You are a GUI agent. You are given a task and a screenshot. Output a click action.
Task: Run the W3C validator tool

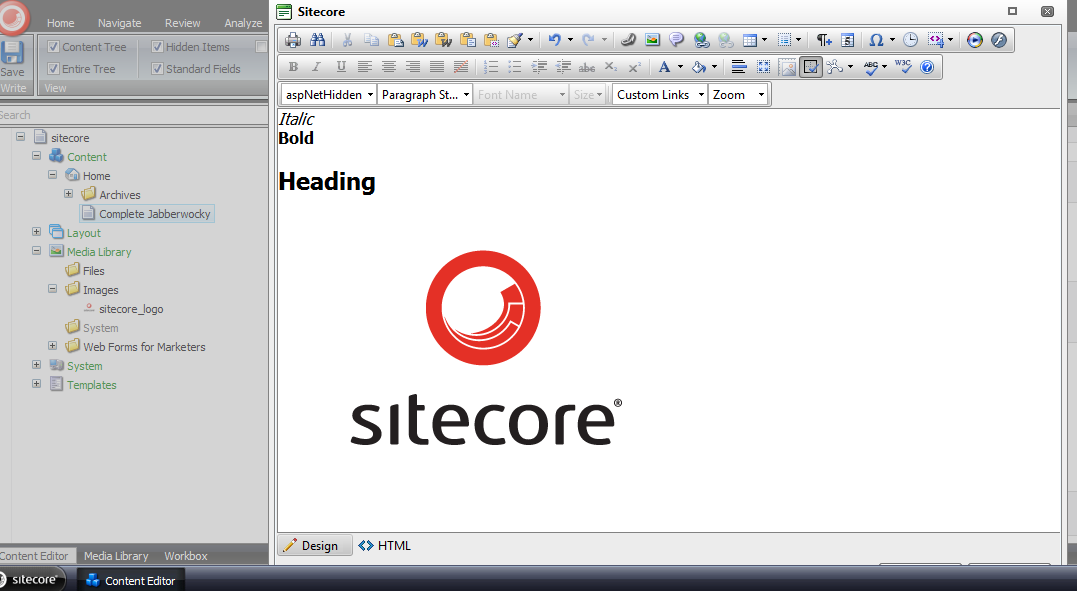(902, 67)
